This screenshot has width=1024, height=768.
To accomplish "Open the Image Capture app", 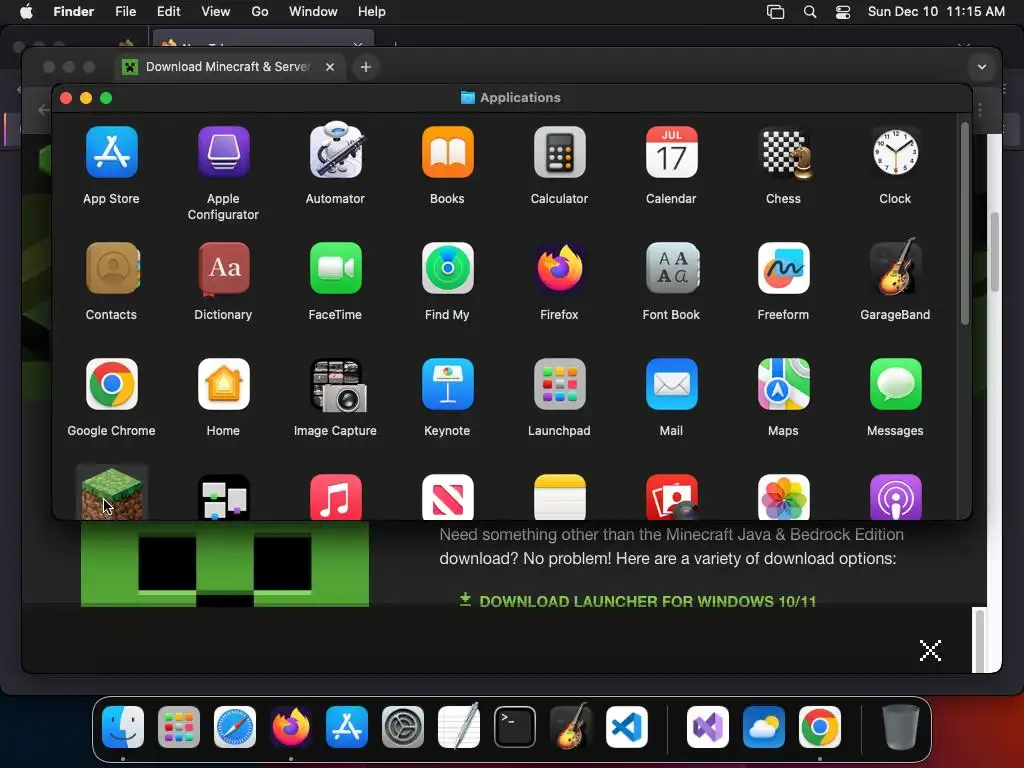I will 338,385.
